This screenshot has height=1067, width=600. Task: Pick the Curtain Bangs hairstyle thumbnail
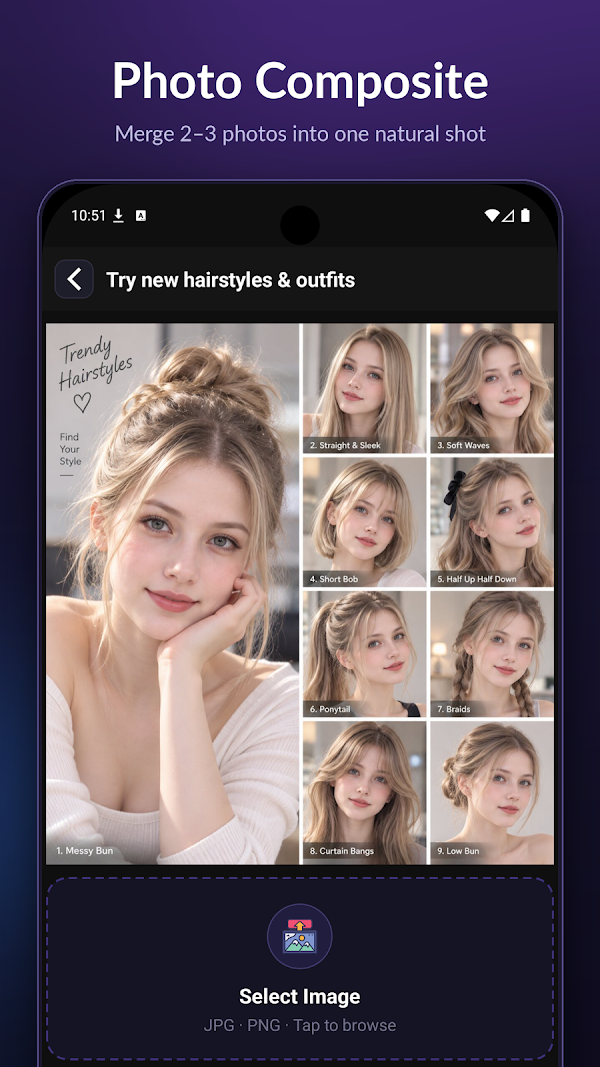coord(365,793)
